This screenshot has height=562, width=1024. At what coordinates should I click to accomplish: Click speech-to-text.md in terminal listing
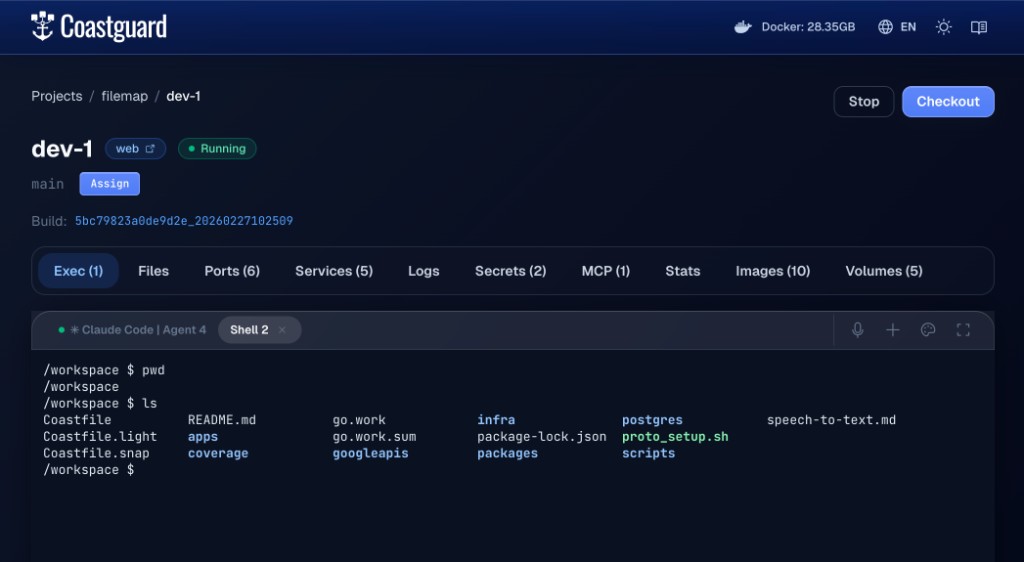pos(831,420)
